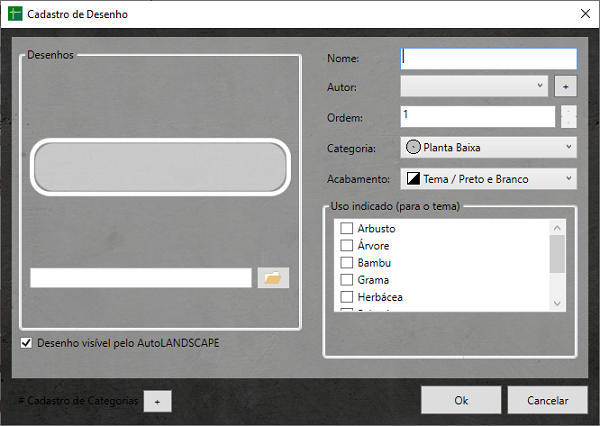
Task: Click the black and white Acabamento icon
Action: [413, 179]
